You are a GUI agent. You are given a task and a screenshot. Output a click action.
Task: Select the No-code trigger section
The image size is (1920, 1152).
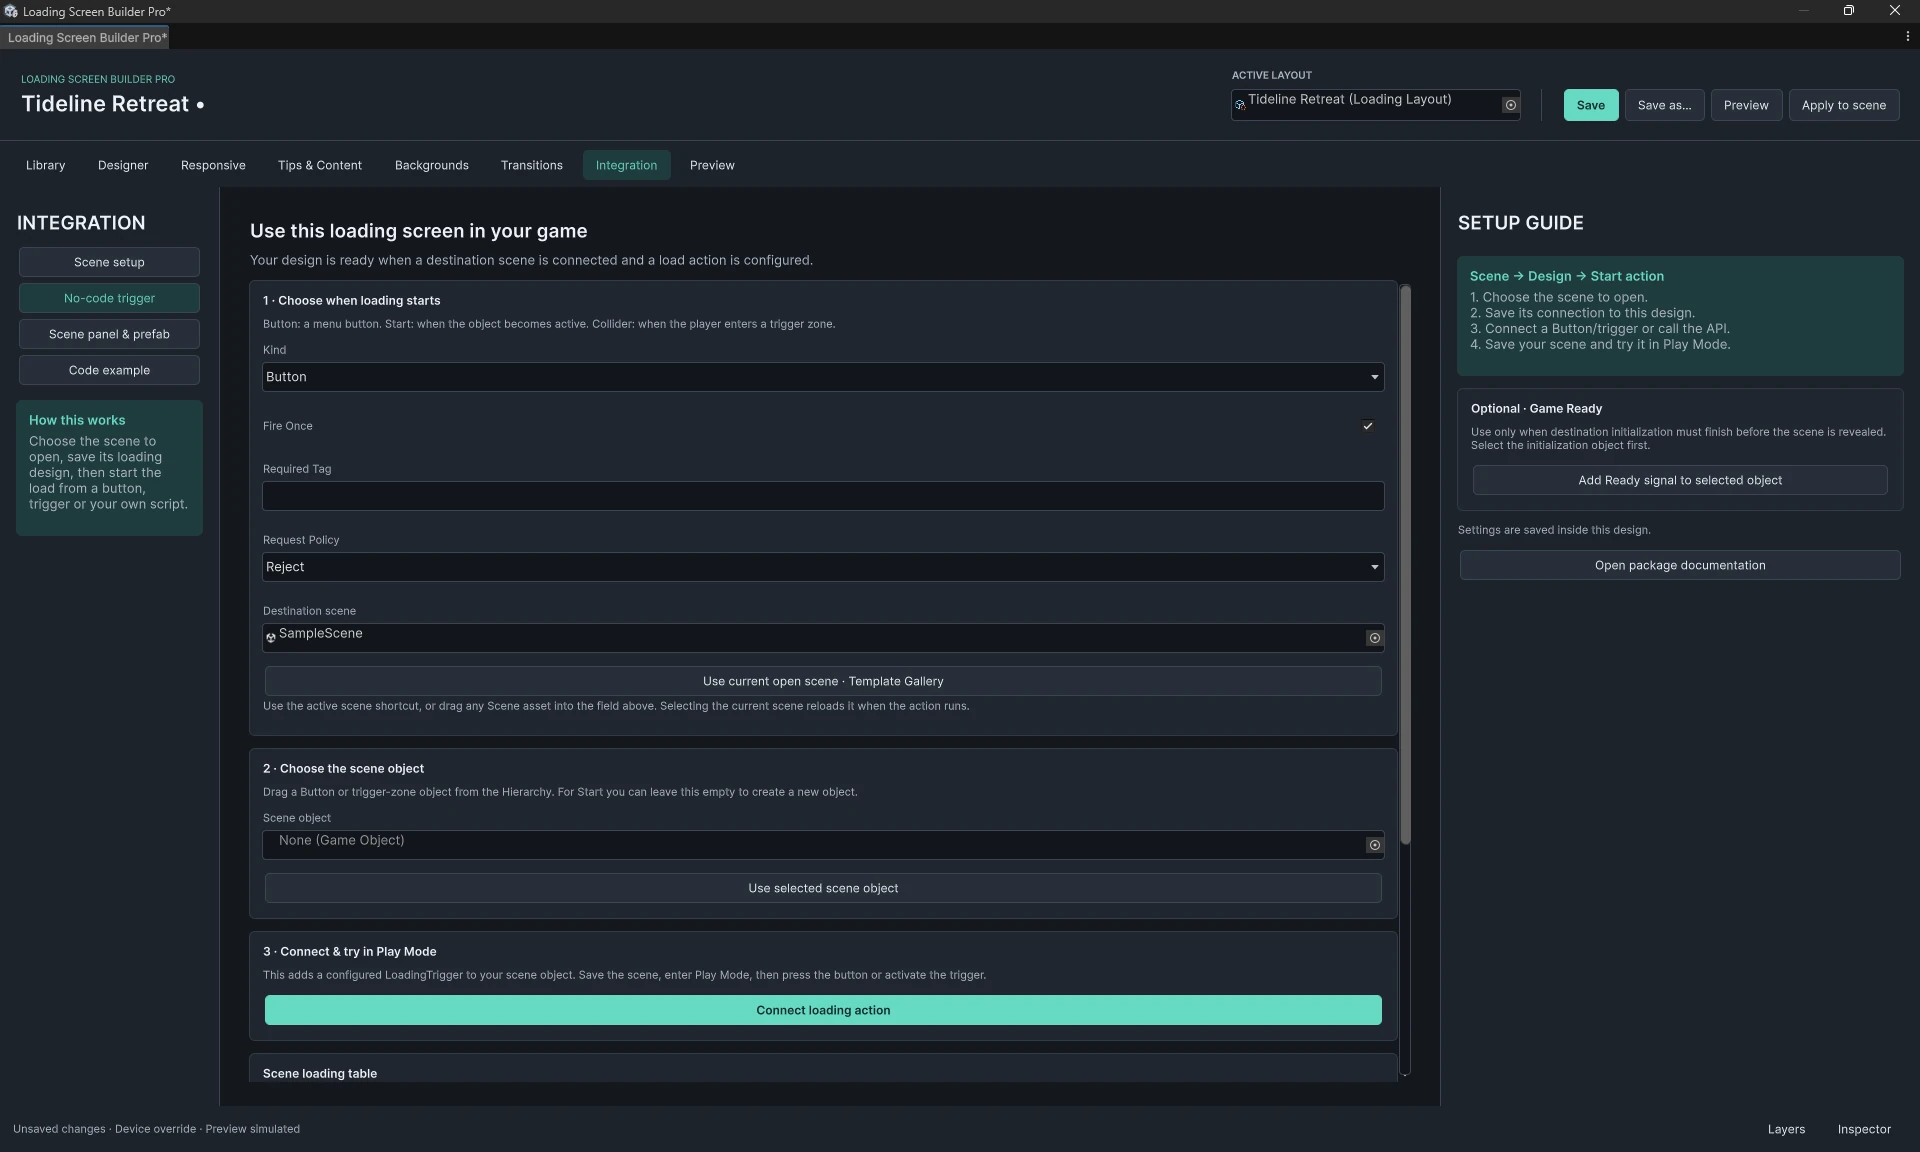[109, 298]
